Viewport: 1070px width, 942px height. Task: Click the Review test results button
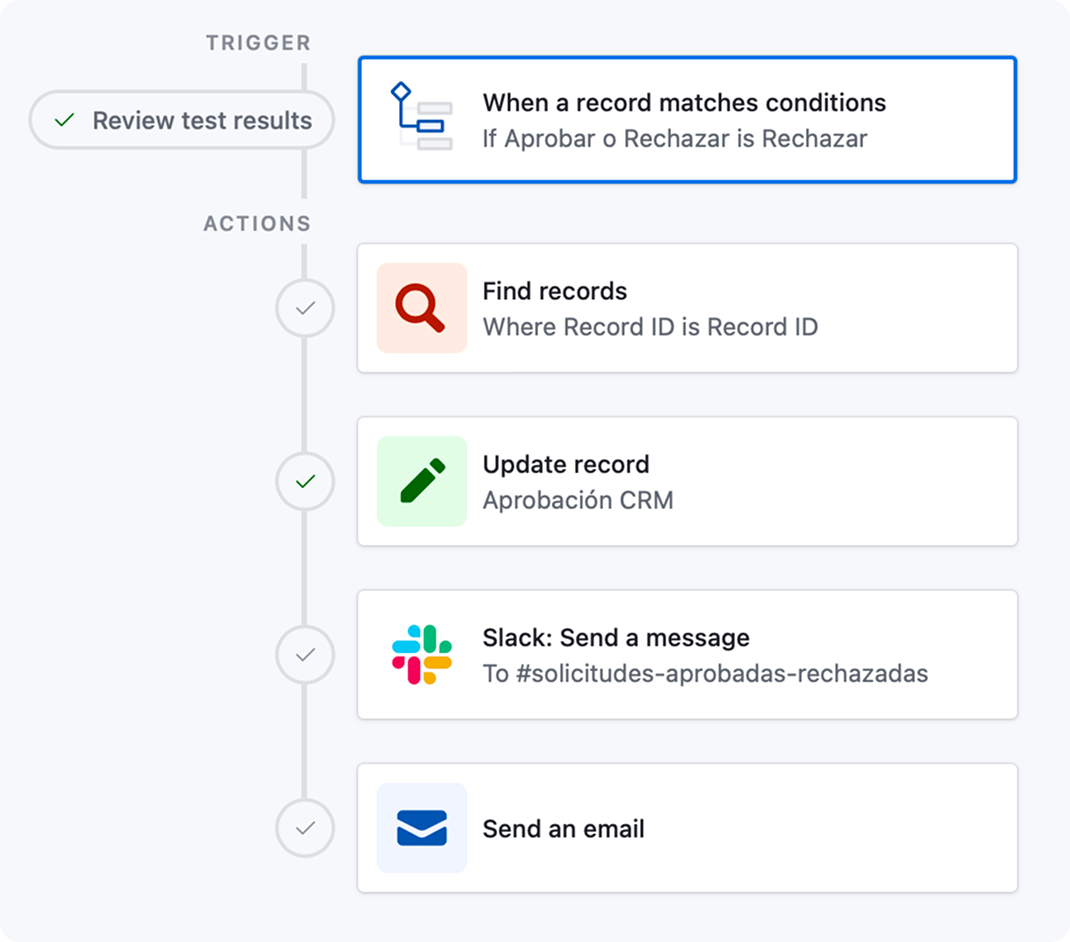pos(182,121)
